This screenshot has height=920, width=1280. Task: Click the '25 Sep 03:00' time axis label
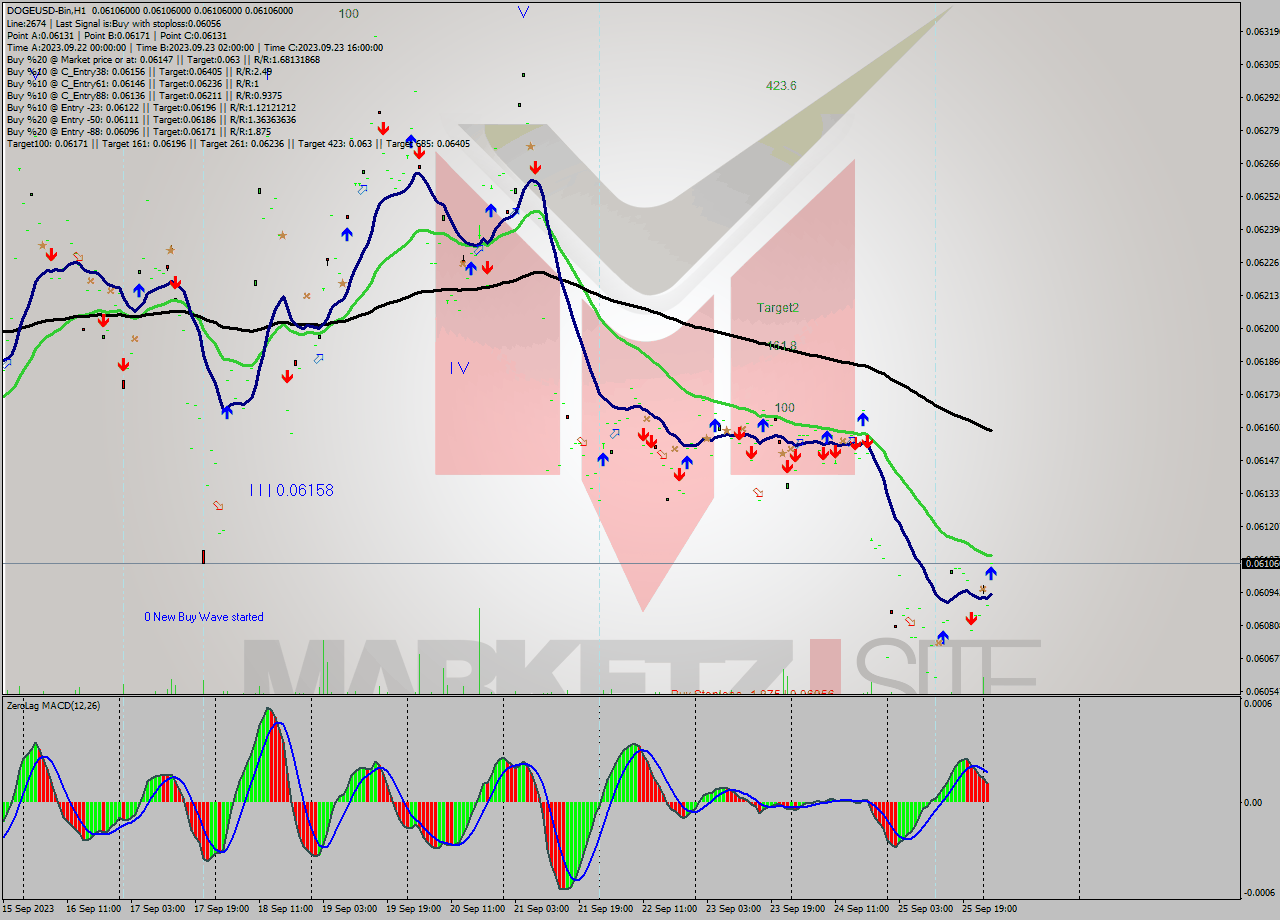925,908
